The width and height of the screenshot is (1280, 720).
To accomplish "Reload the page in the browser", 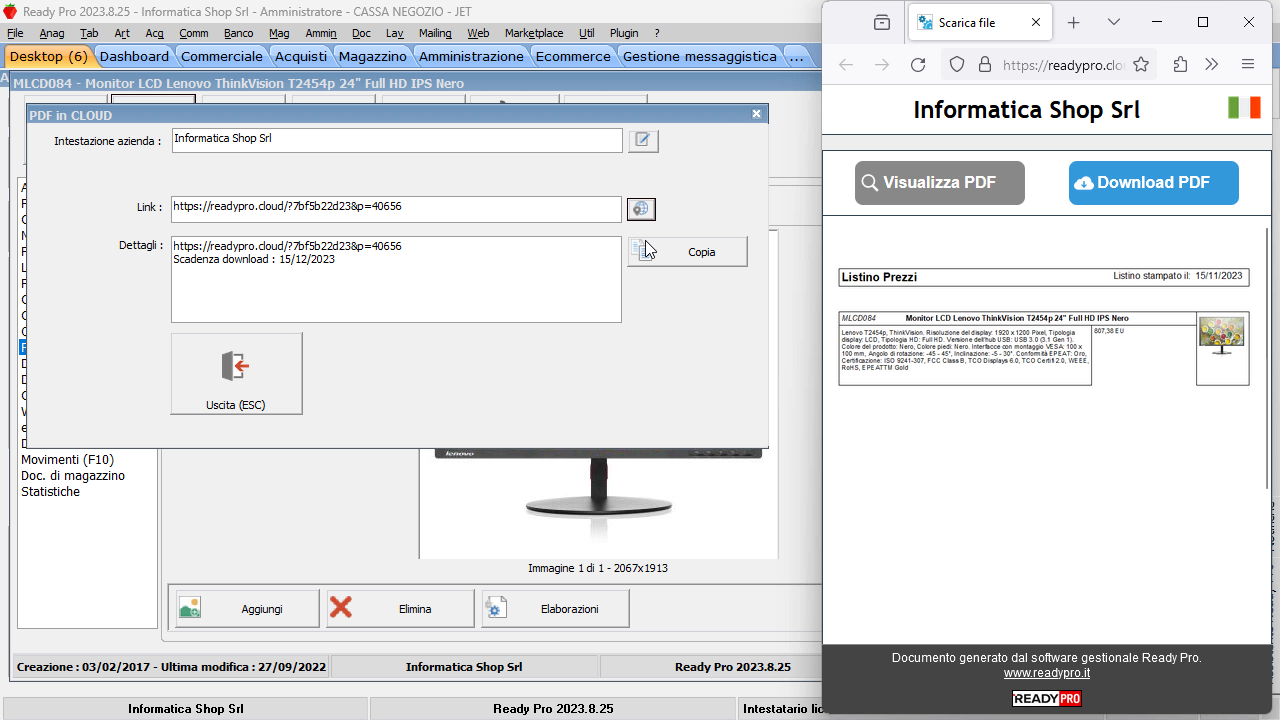I will coord(918,65).
